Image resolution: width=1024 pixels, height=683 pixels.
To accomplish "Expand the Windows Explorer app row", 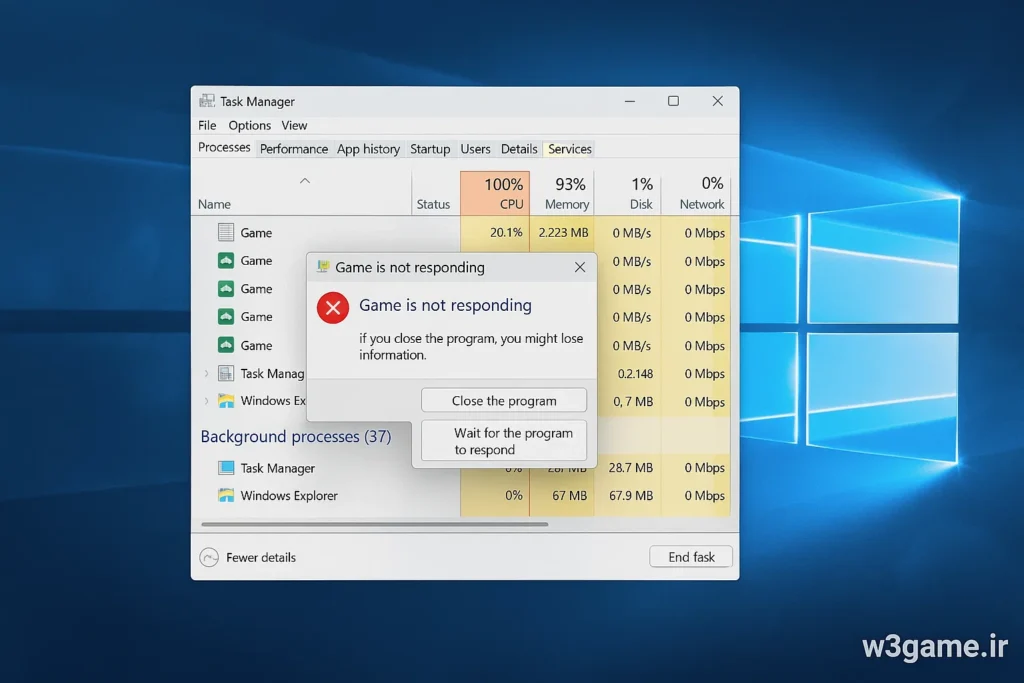I will [206, 401].
